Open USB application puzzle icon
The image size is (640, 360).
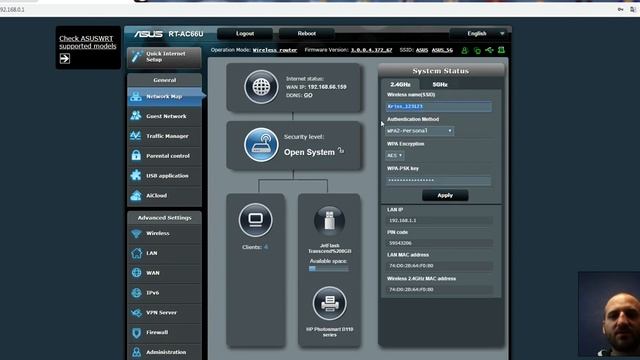tap(136, 176)
